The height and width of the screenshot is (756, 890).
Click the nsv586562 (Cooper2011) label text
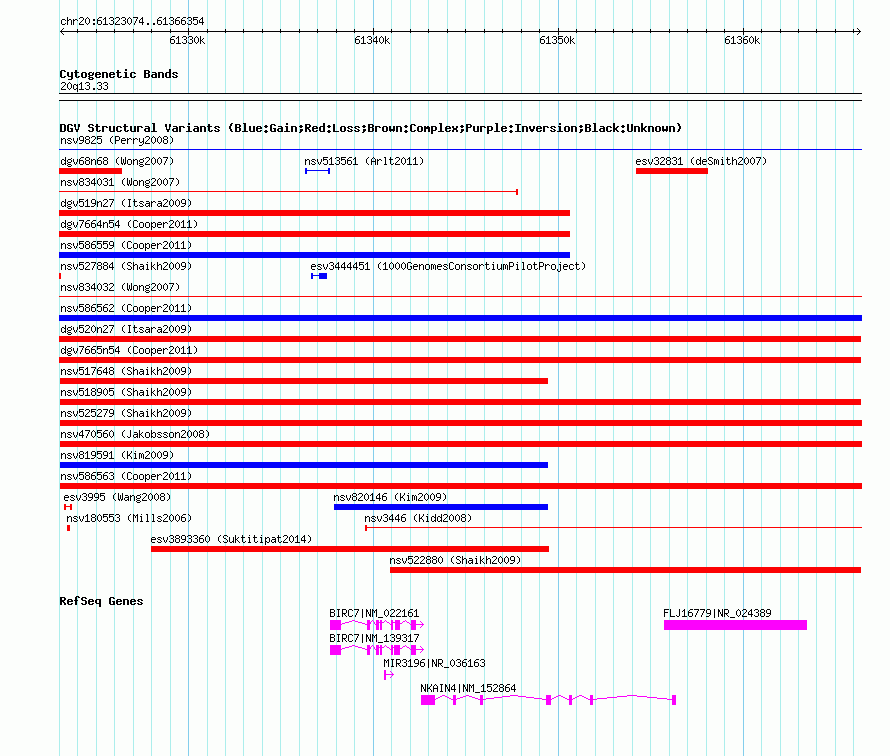pos(126,308)
